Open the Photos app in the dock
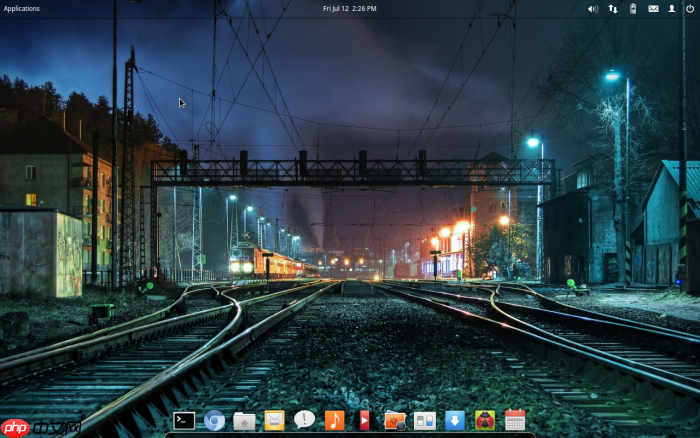Screen dimensions: 700x438 tap(395, 421)
